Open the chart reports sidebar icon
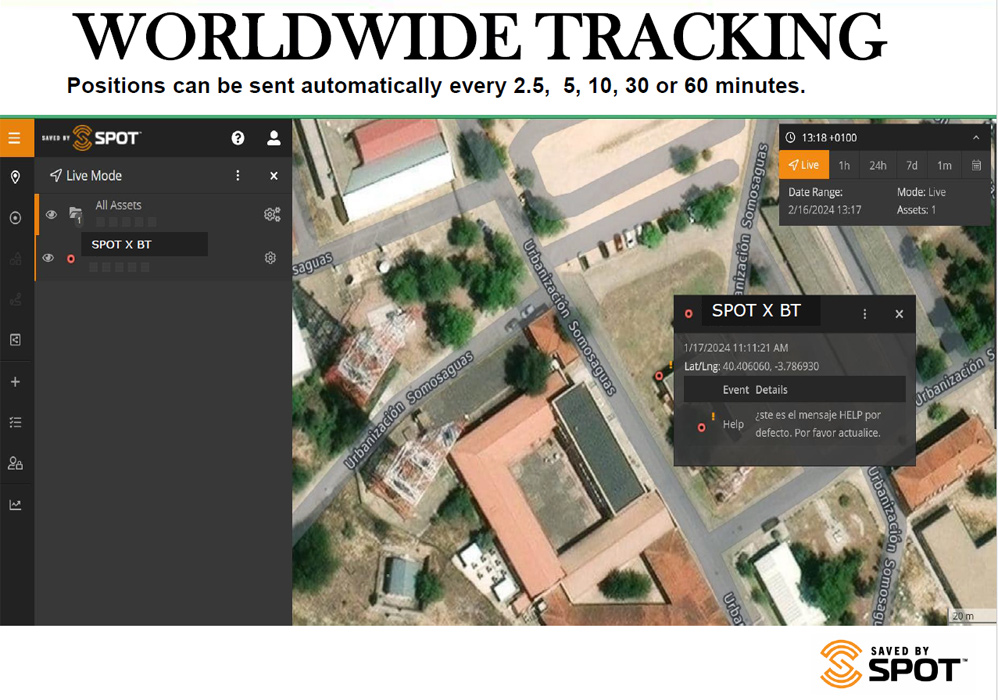This screenshot has height=700, width=998. pos(15,505)
